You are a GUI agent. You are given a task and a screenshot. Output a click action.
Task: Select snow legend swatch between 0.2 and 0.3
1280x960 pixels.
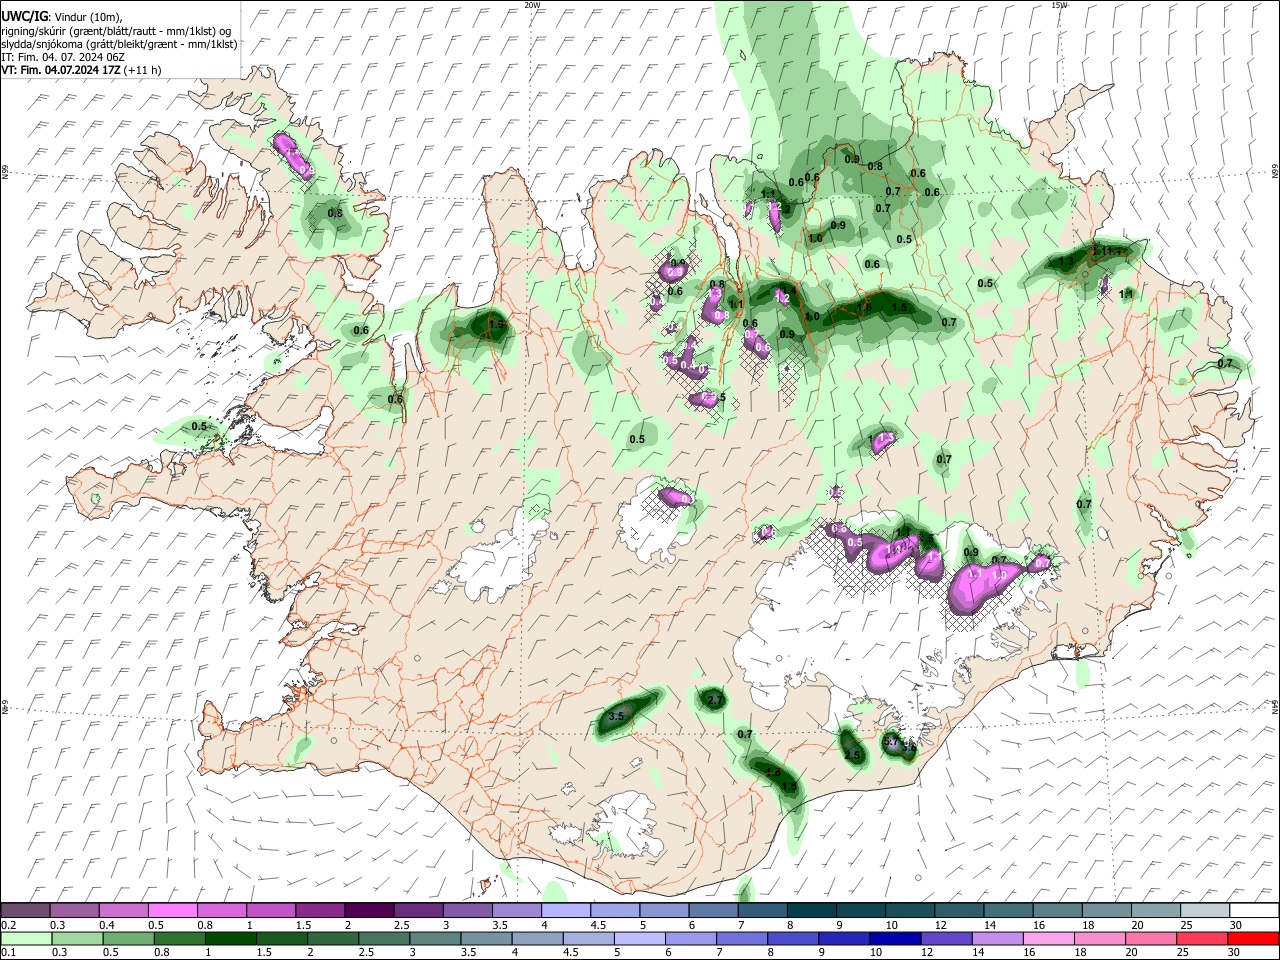pos(25,911)
